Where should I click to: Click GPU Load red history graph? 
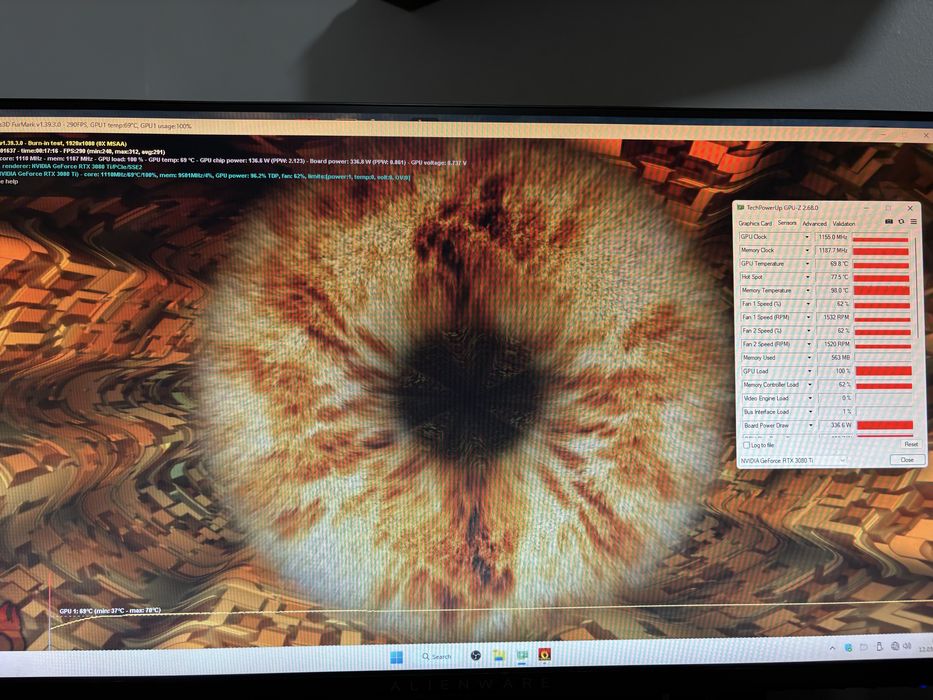(883, 371)
